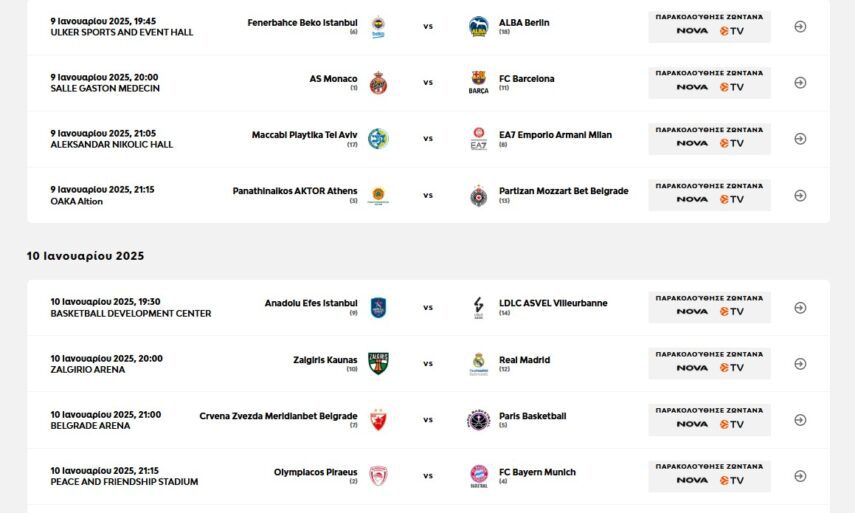855x513 pixels.
Task: Click the Maccabi Playtika Tel Aviv logo
Action: (378, 139)
